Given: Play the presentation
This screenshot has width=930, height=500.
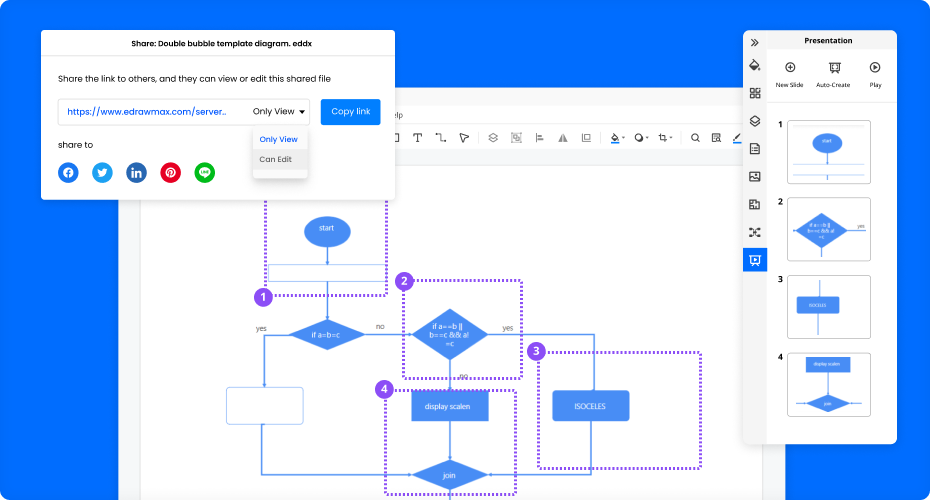Looking at the screenshot, I should [x=875, y=74].
